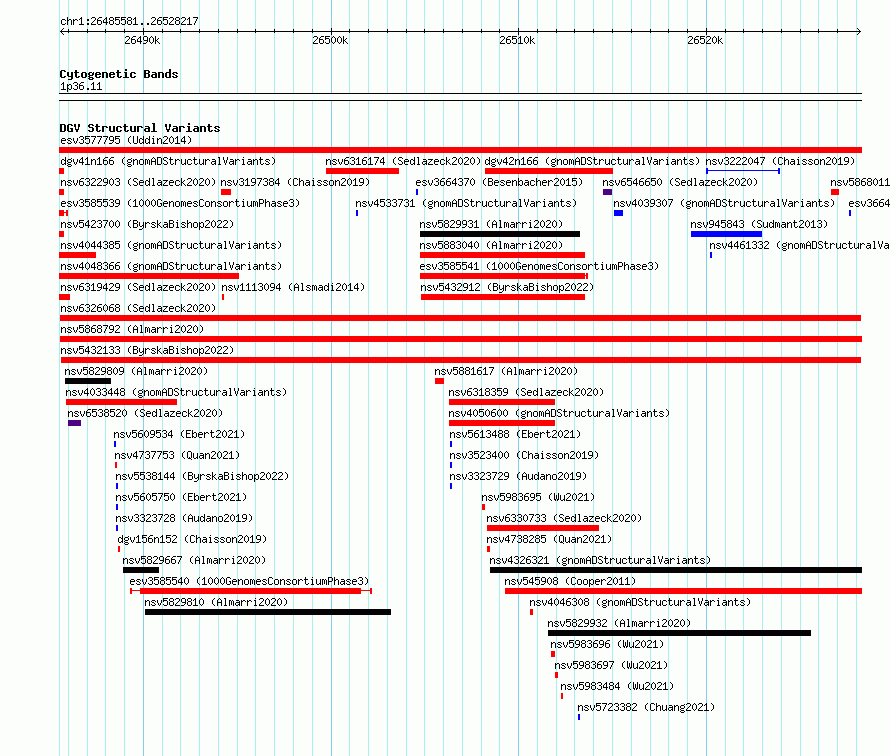
Task: Click nsv6319429 (Sedlazeck2020) label
Action: (138, 287)
